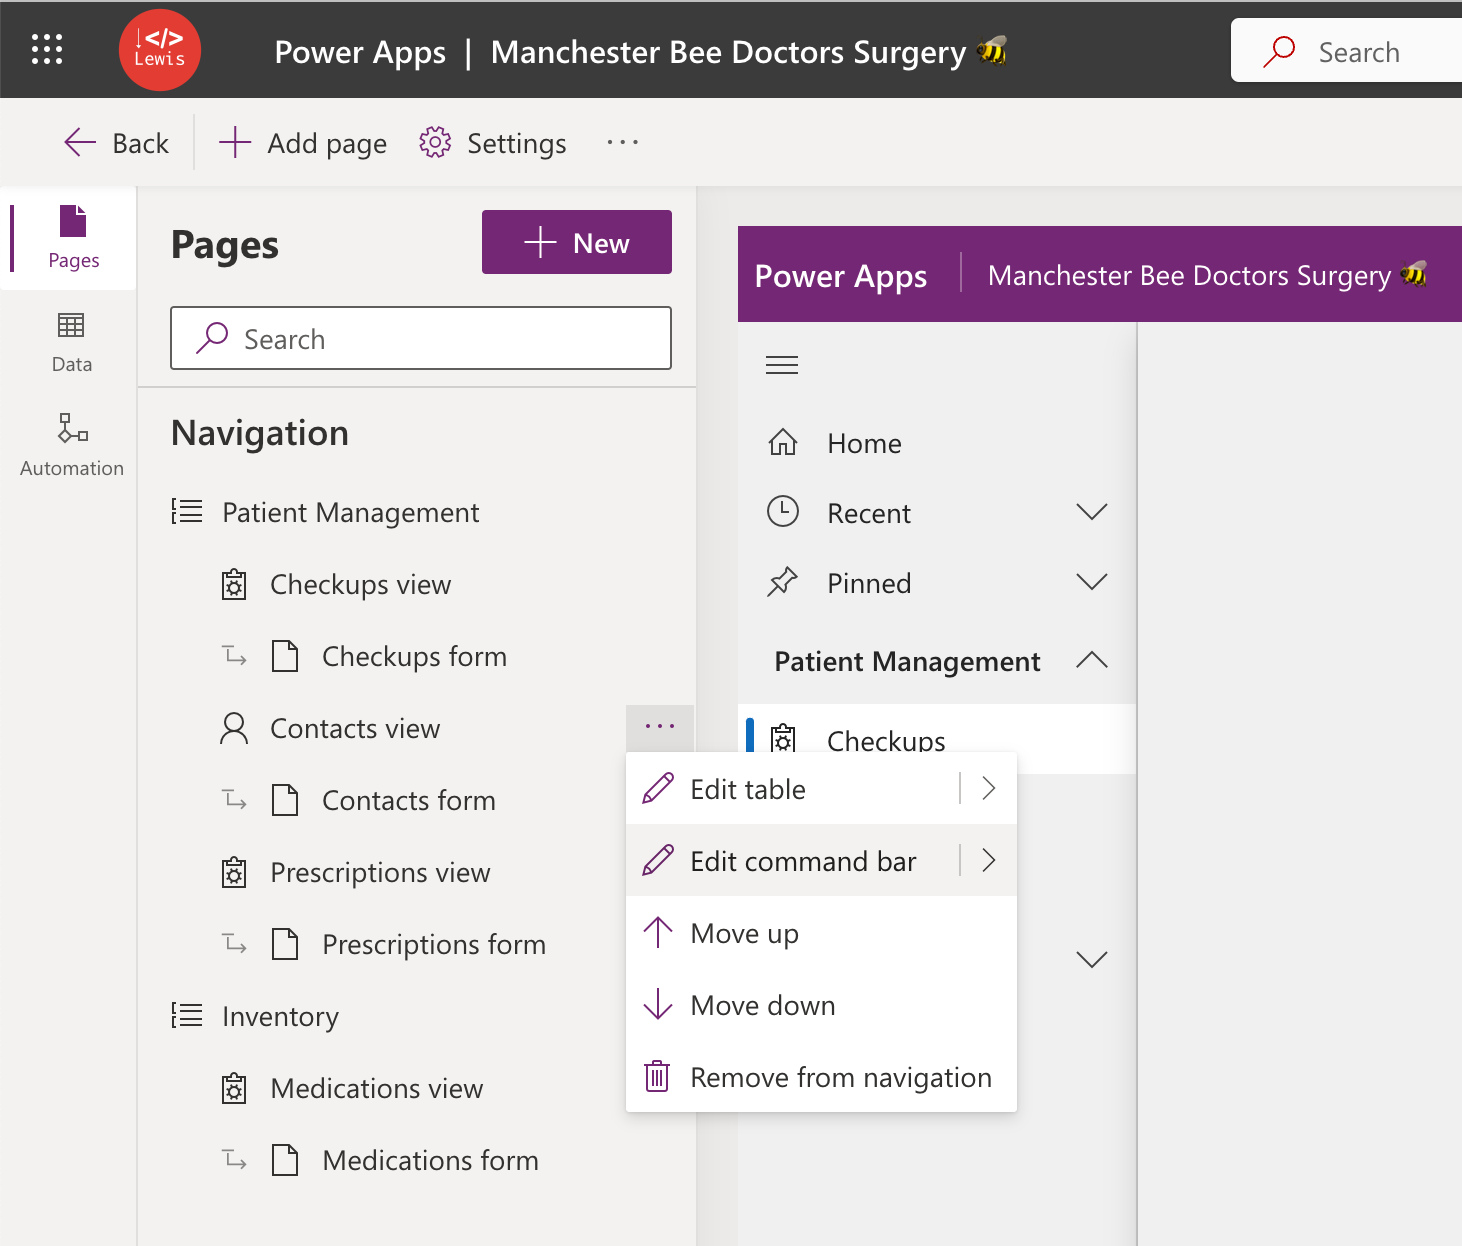Click the top bar Search box

pos(1346,51)
